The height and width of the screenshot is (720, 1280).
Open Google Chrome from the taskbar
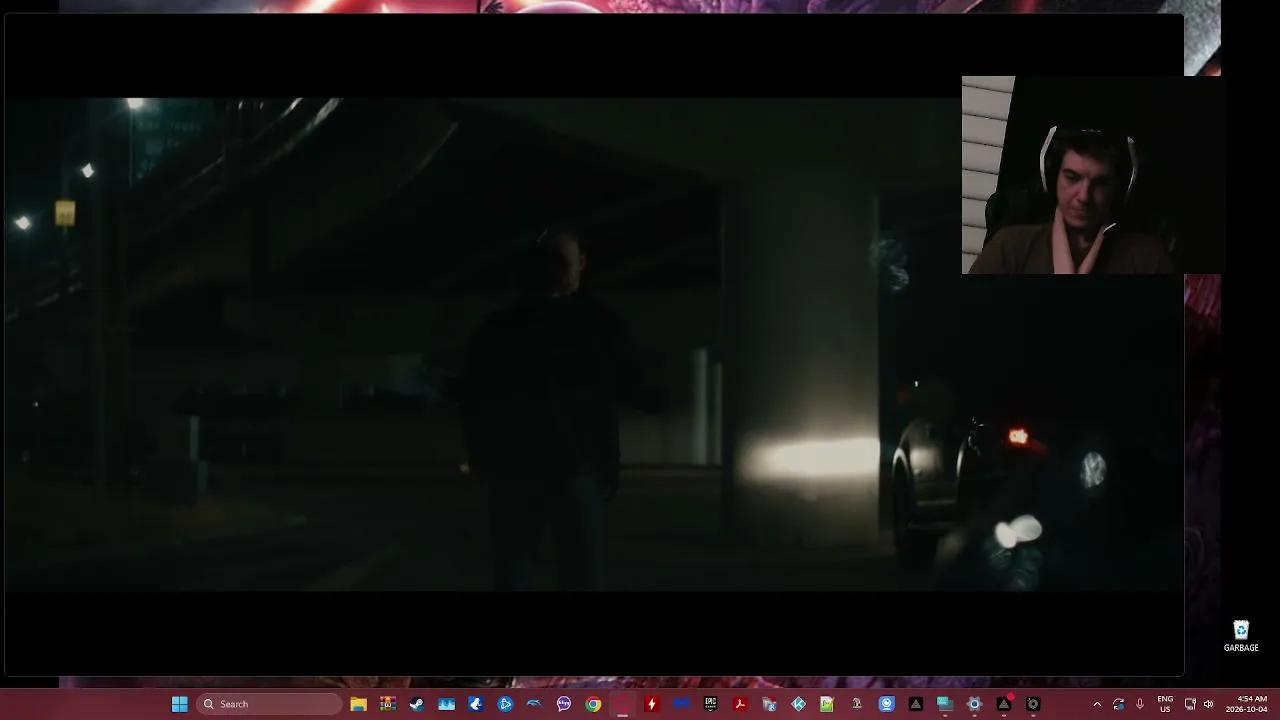(593, 704)
